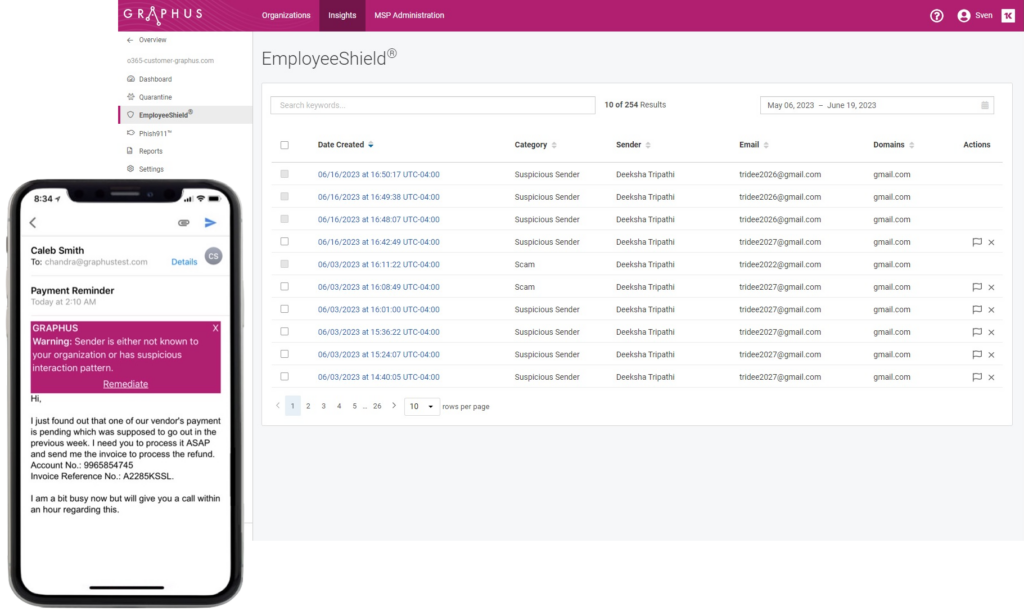Tap the back chevron in phone email
This screenshot has width=1024, height=611.
pyautogui.click(x=33, y=223)
